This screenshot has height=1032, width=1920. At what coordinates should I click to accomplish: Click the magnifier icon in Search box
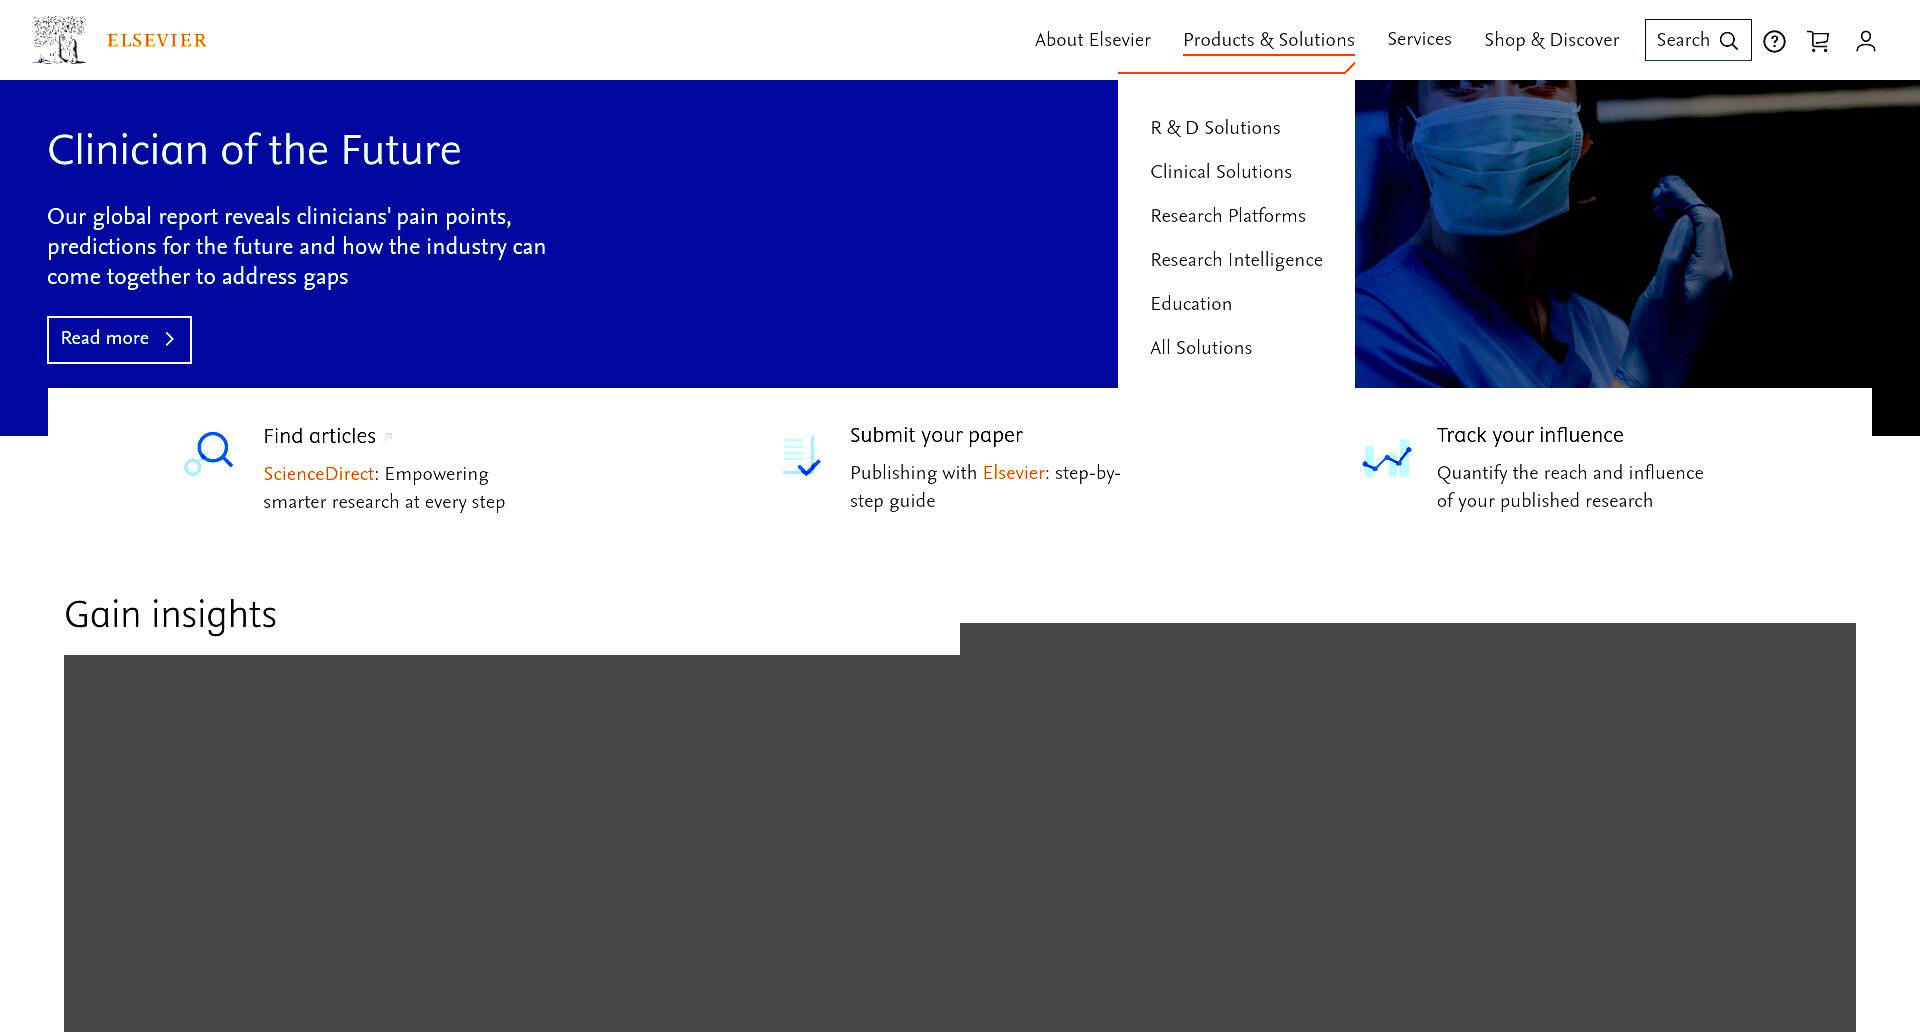[1729, 41]
